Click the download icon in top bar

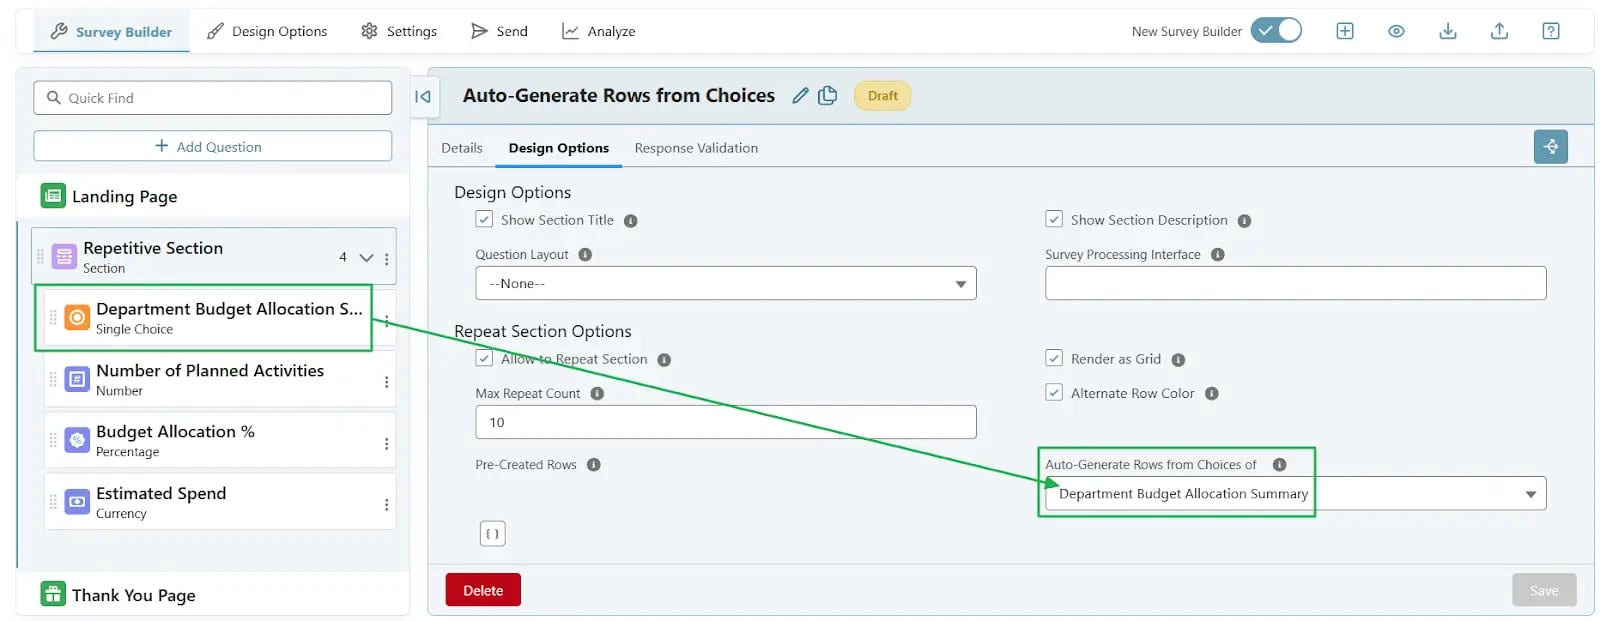(1447, 31)
